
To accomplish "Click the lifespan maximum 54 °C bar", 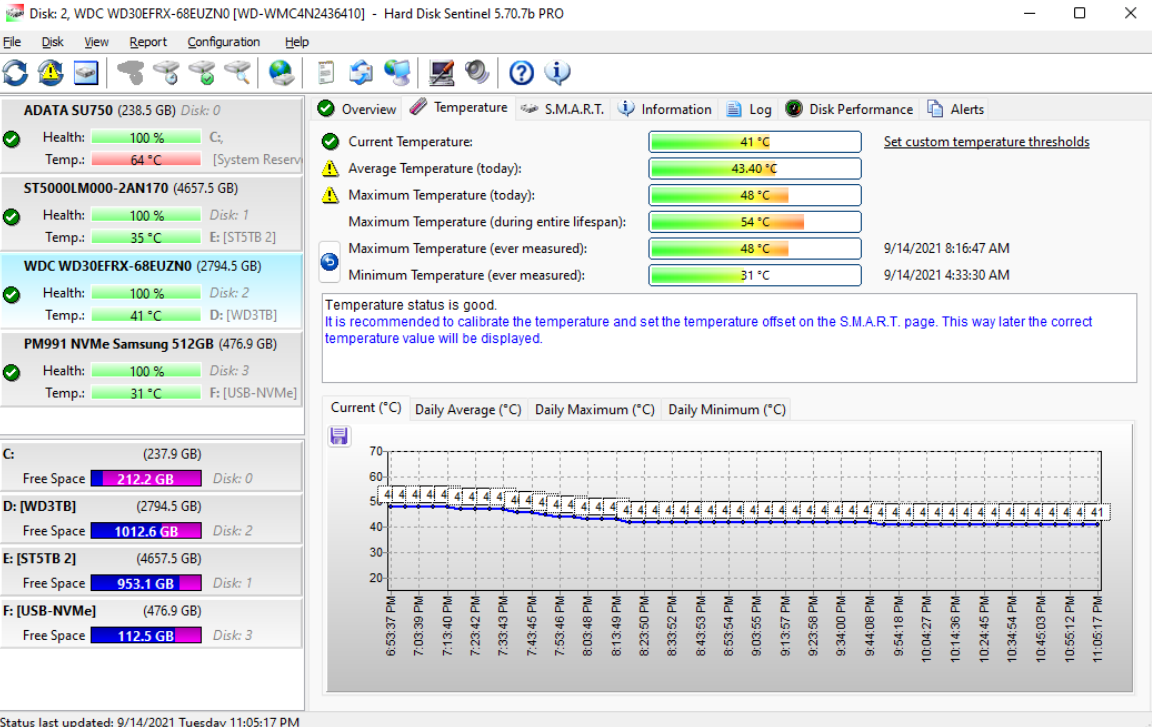I will (x=755, y=222).
